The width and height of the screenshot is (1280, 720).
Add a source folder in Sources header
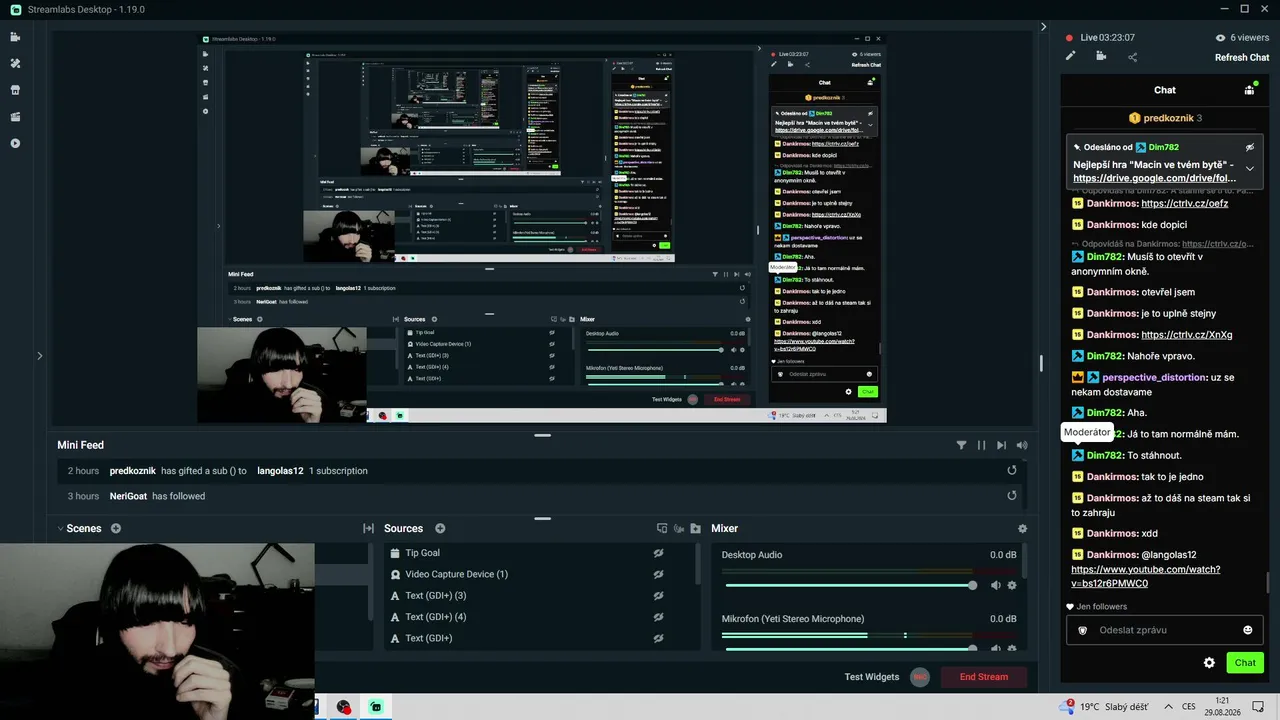[x=695, y=528]
